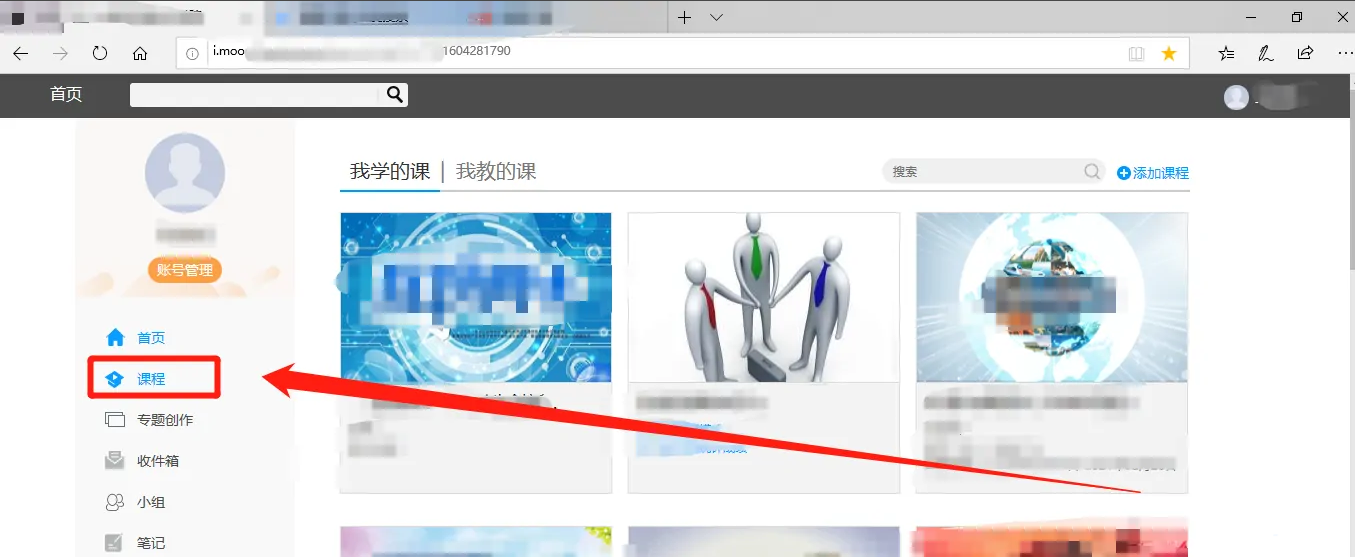
Task: Click the large profile avatar in sidebar
Action: [185, 172]
